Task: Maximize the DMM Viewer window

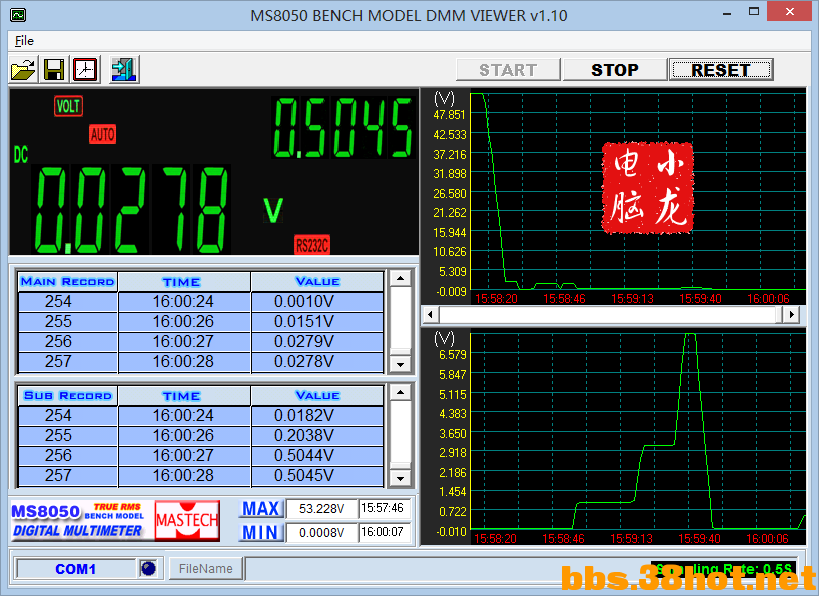Action: click(x=754, y=11)
